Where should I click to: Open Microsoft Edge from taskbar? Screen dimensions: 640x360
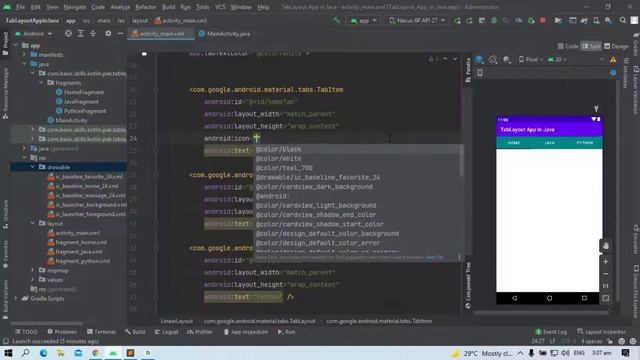click(43, 353)
